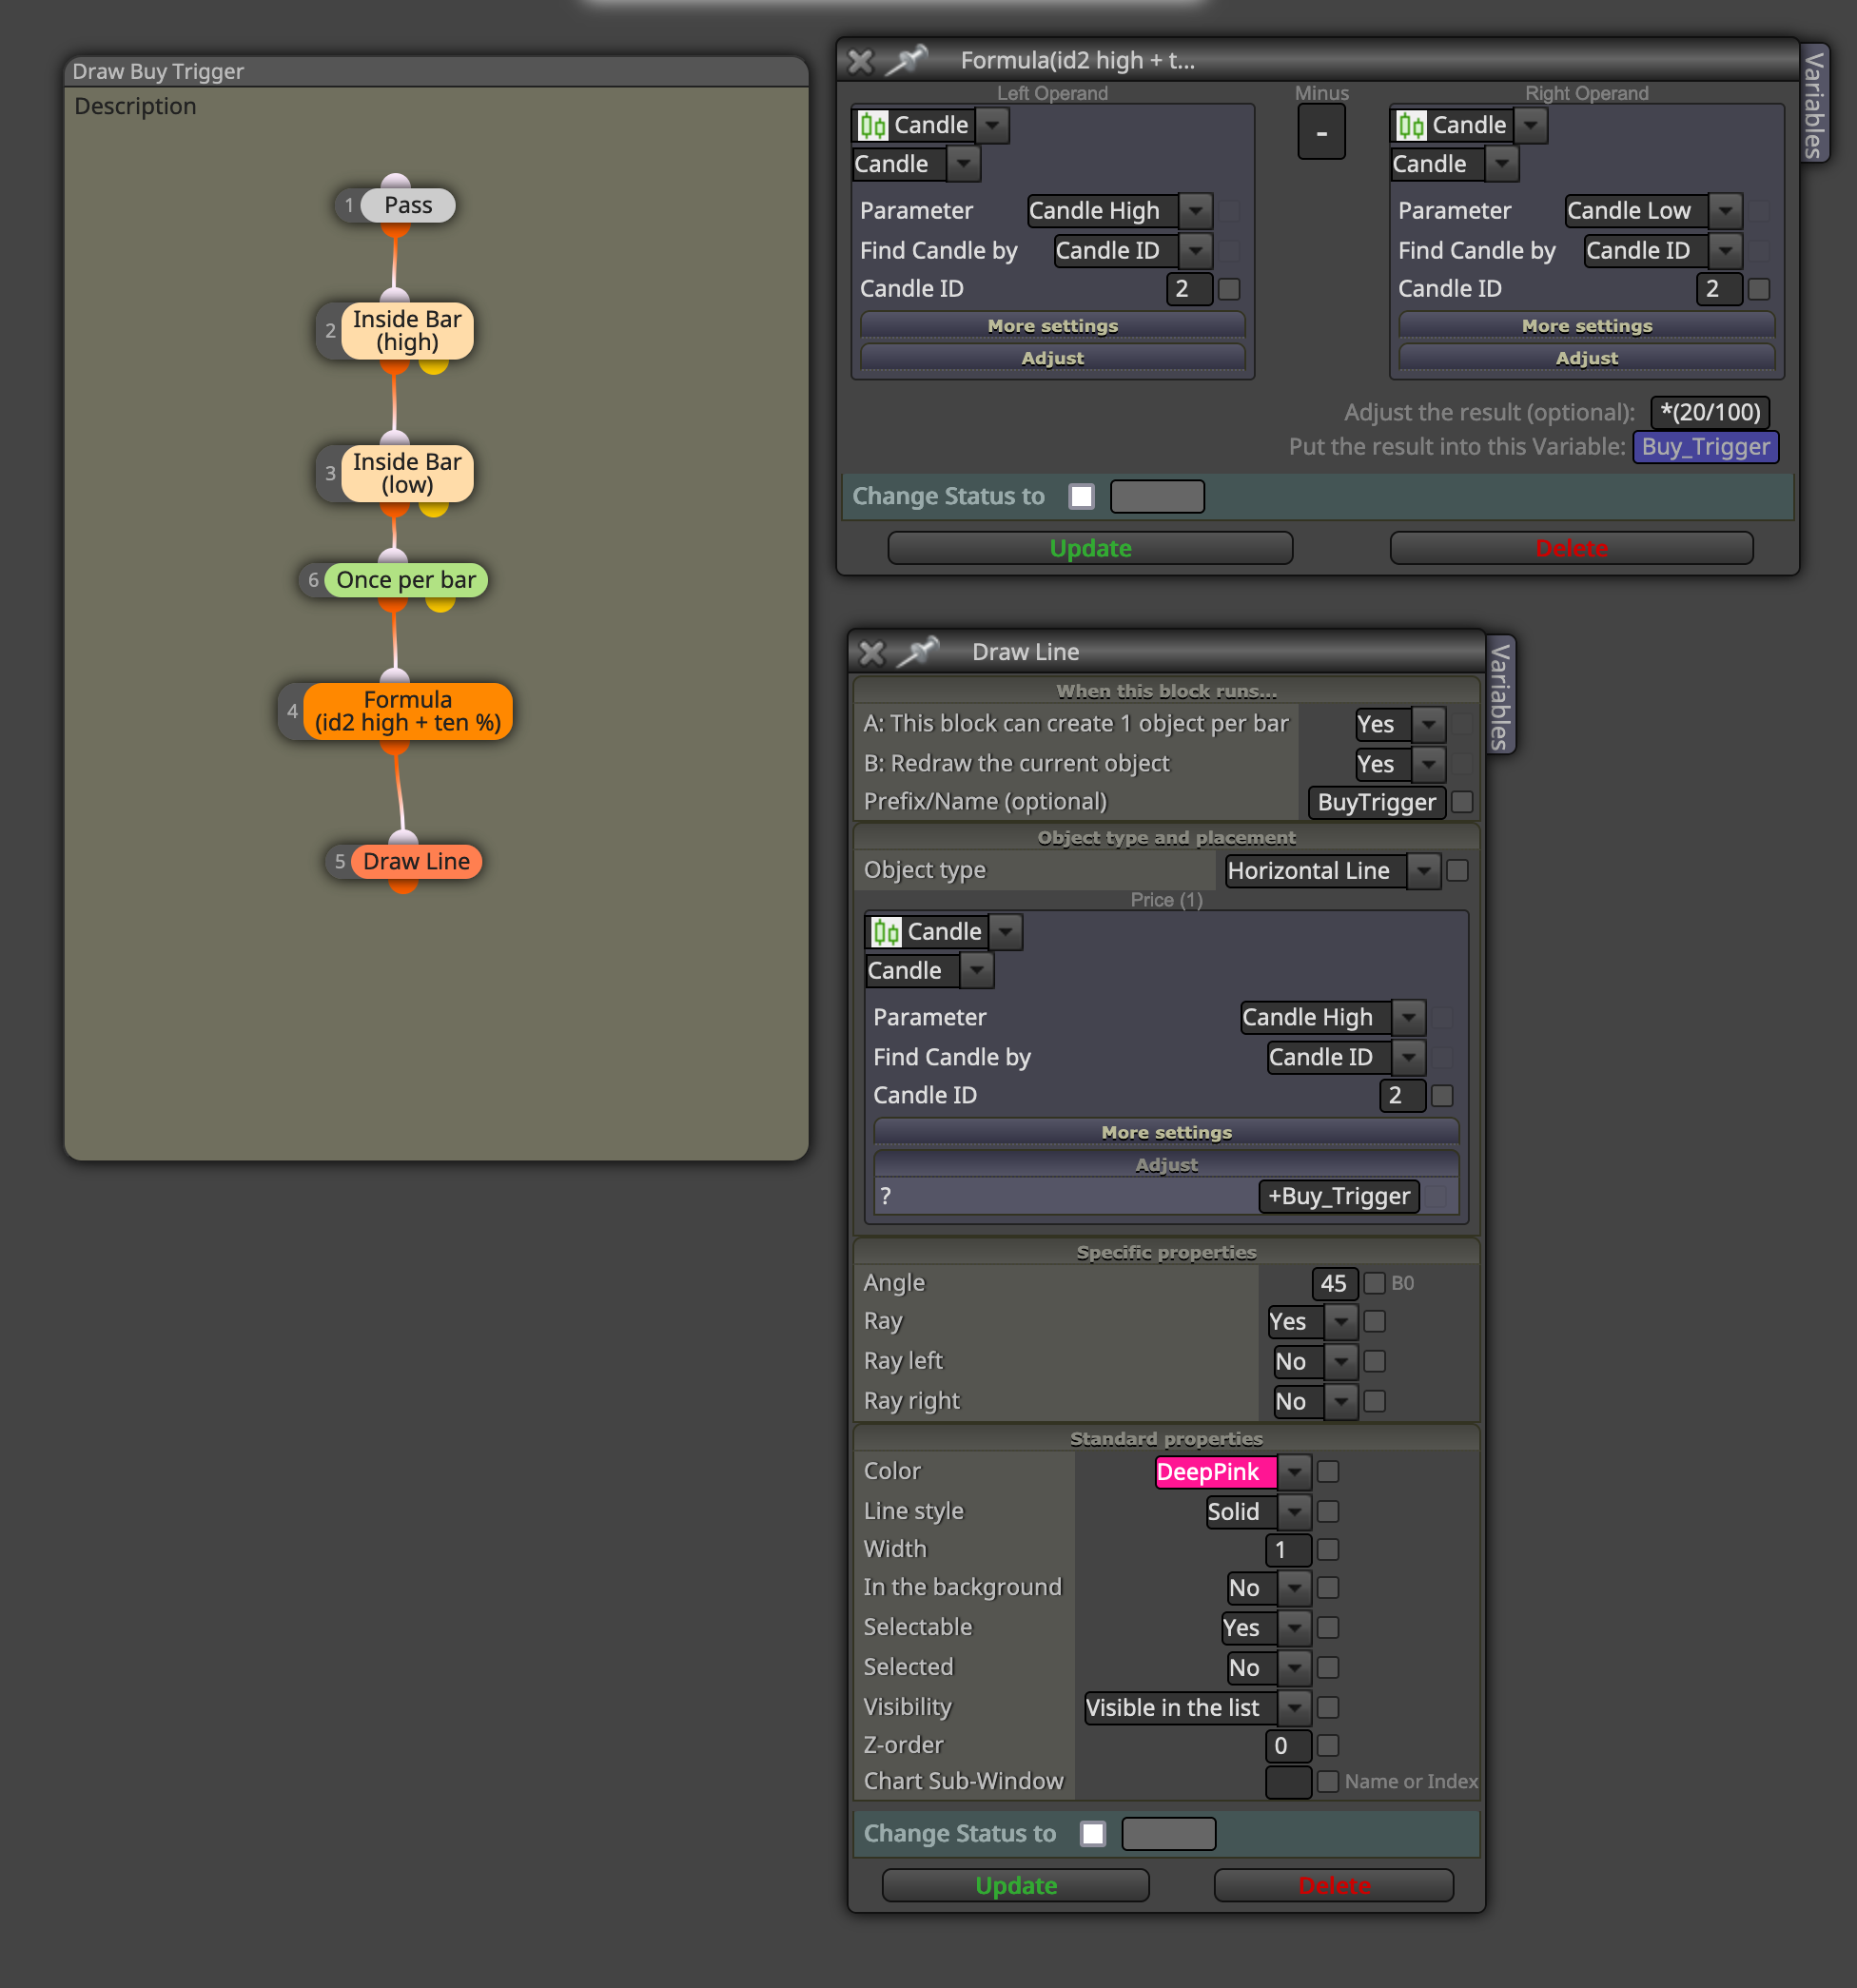Pin the Formula panel with pushpin icon
The height and width of the screenshot is (1988, 1857).
click(907, 60)
